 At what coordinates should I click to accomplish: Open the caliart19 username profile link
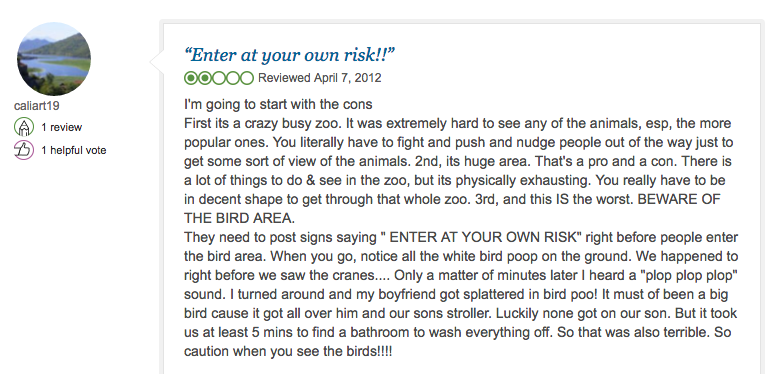tap(37, 106)
